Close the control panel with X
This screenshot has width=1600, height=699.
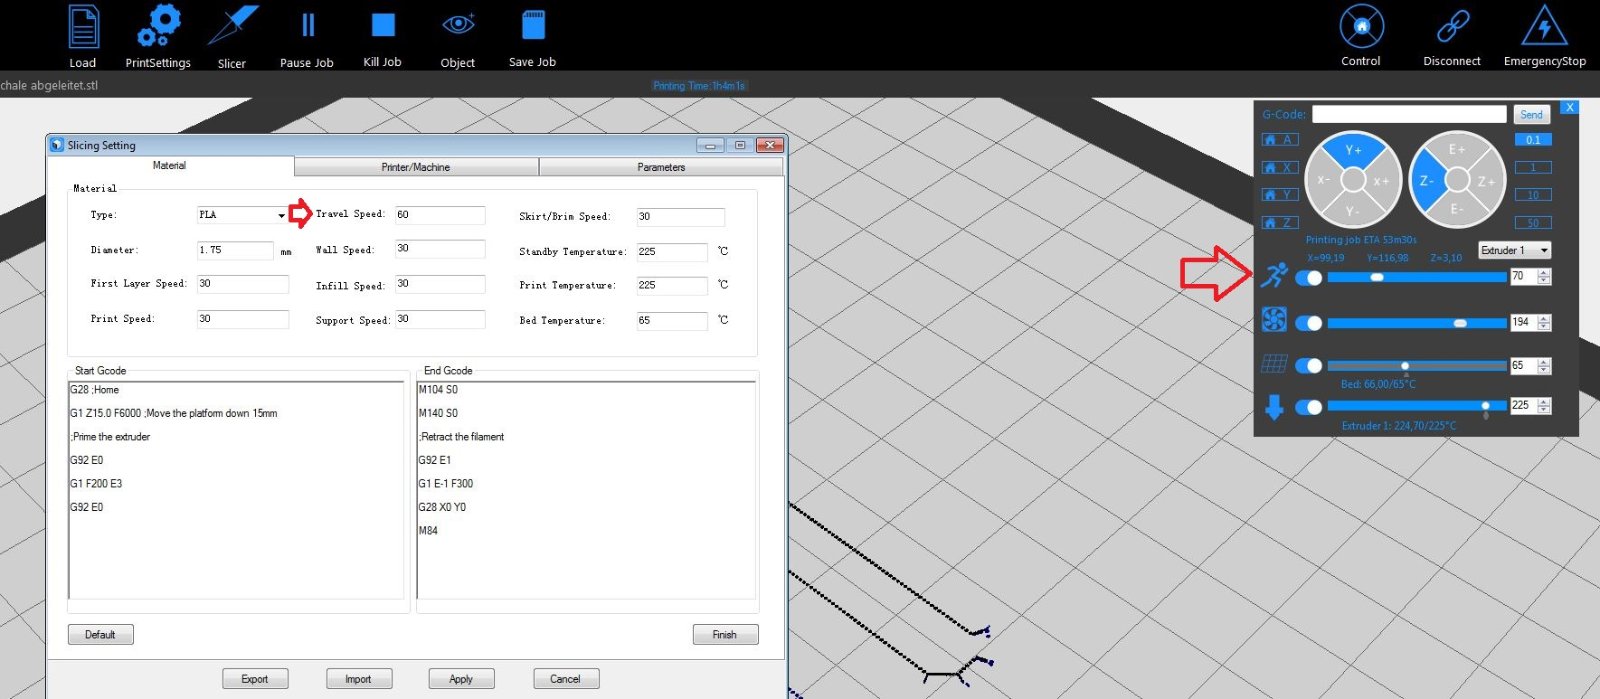(1569, 107)
